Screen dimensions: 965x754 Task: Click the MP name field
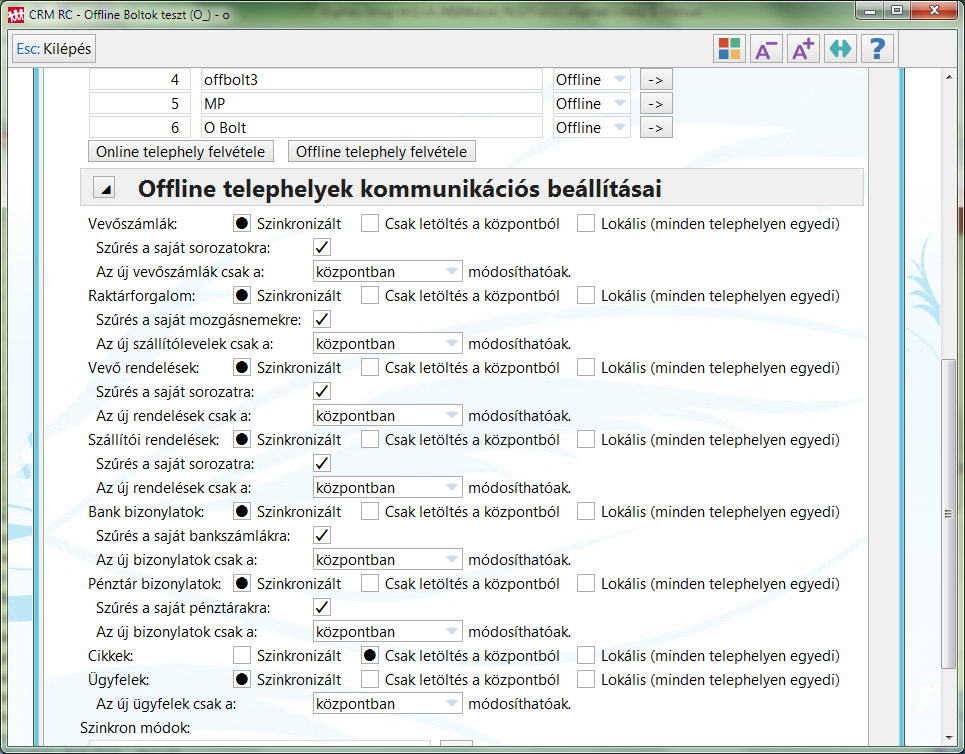[372, 104]
